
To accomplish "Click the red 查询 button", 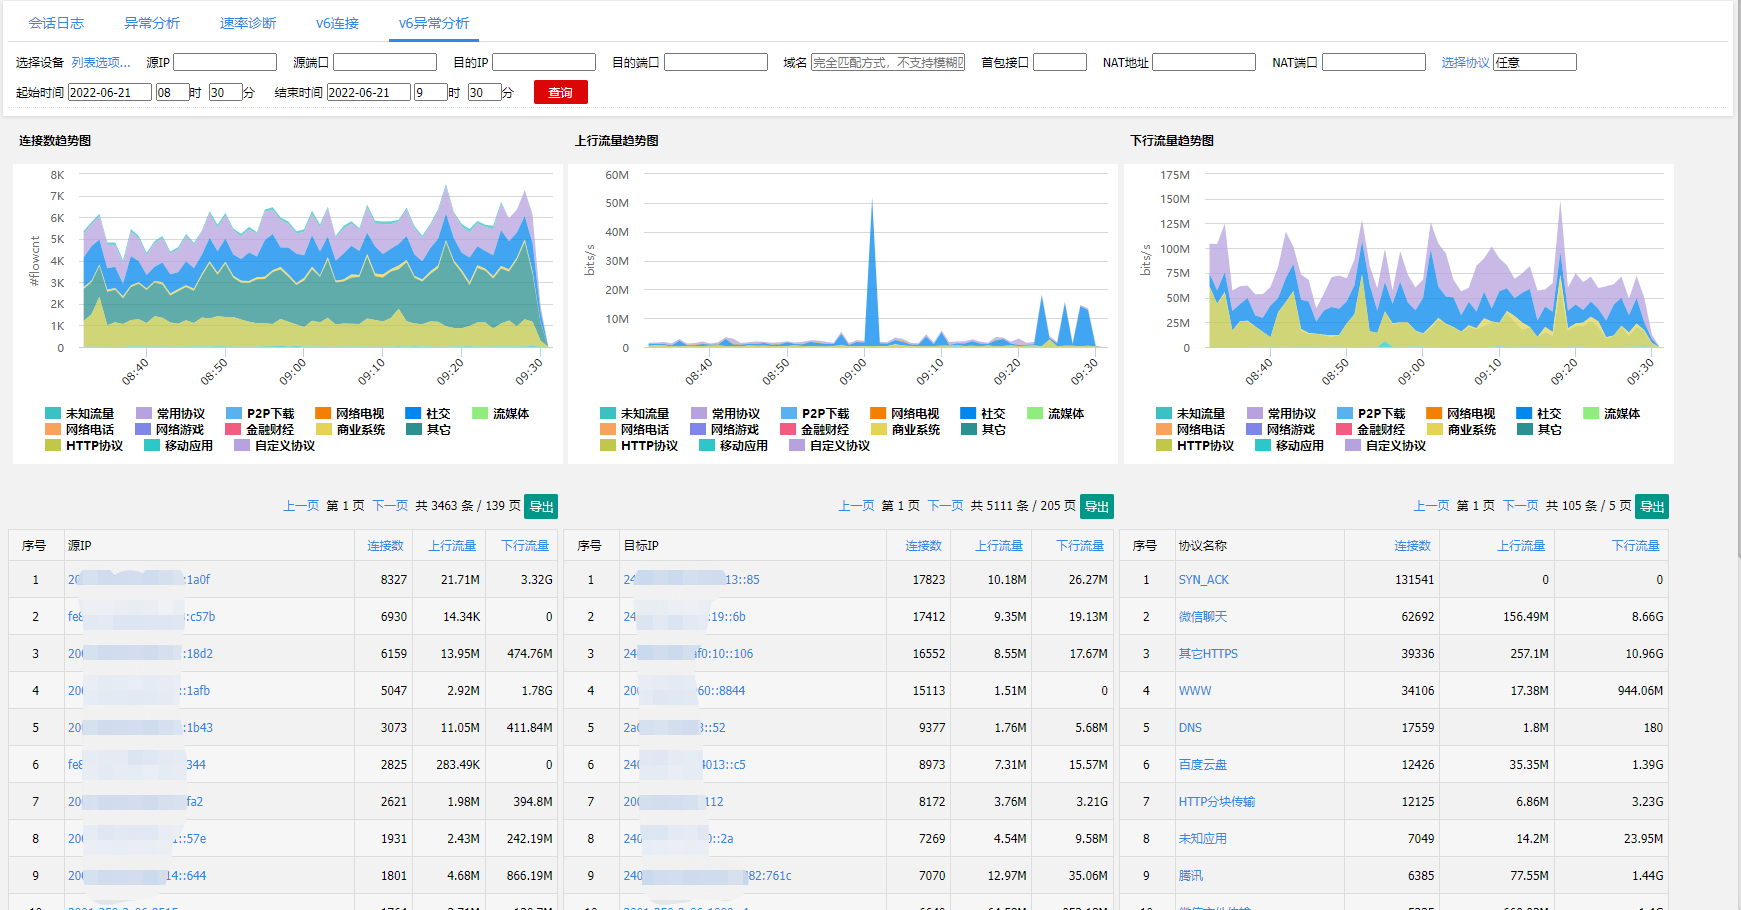I will pyautogui.click(x=561, y=92).
